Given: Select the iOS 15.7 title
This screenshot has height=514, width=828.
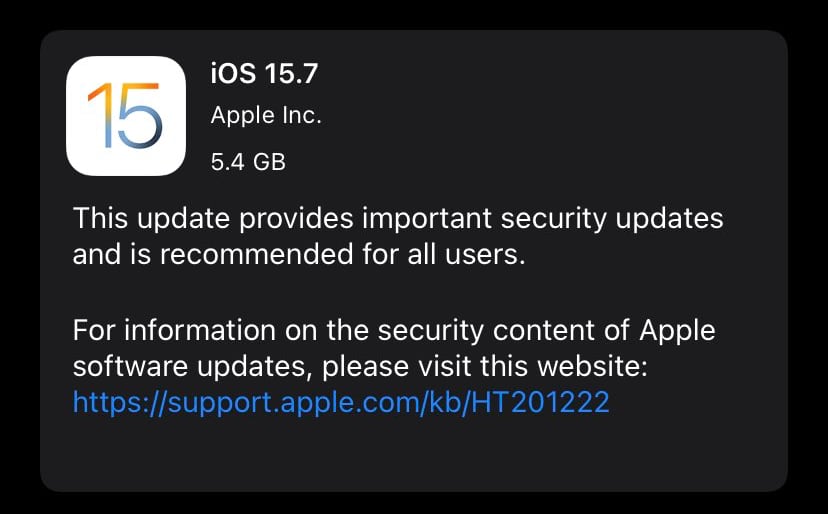Looking at the screenshot, I should pyautogui.click(x=264, y=73).
